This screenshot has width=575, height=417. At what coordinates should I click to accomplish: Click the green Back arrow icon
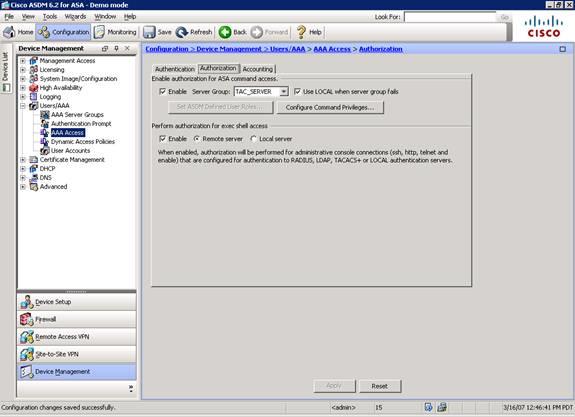tap(225, 32)
